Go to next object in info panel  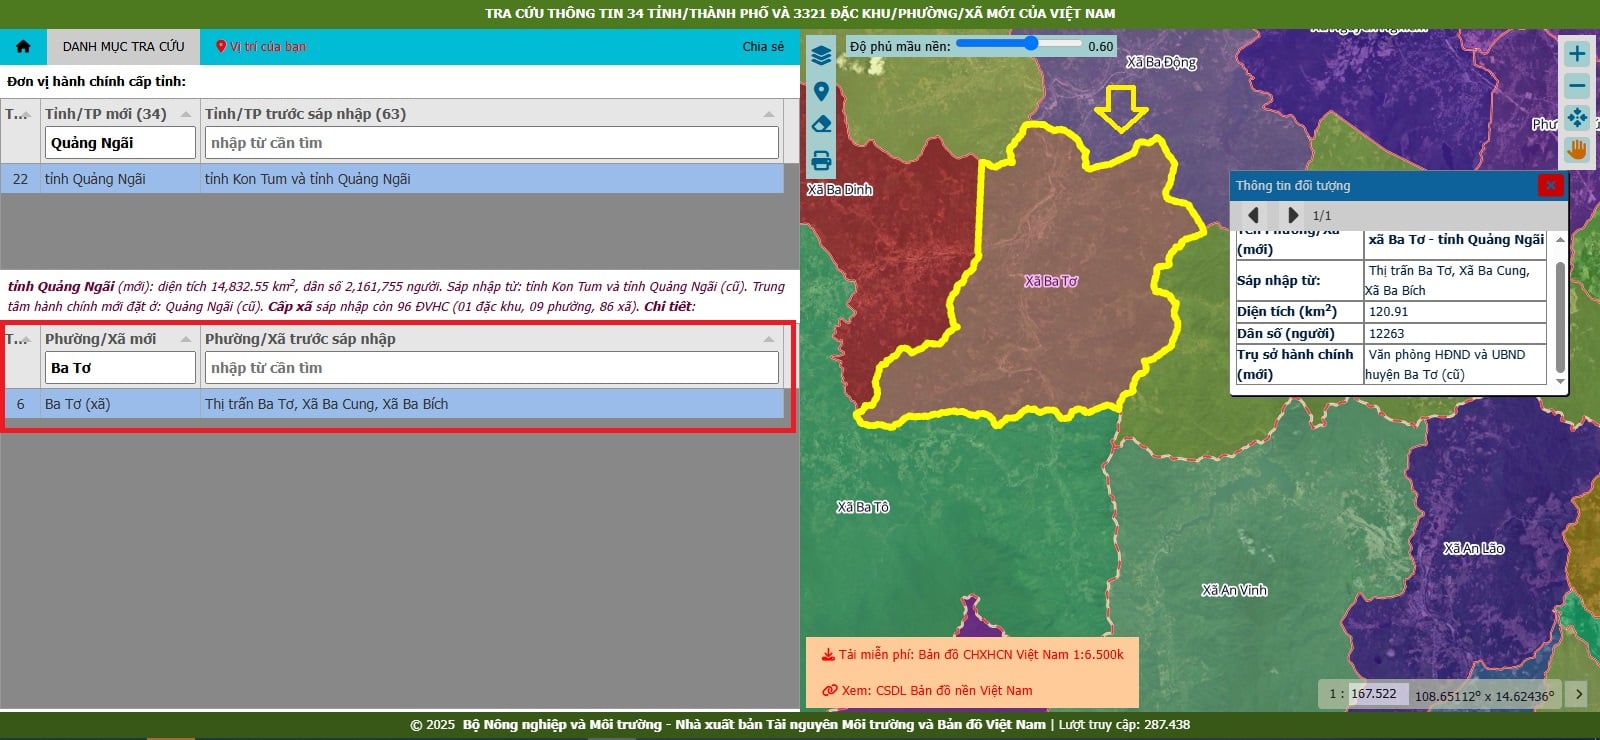(1292, 215)
